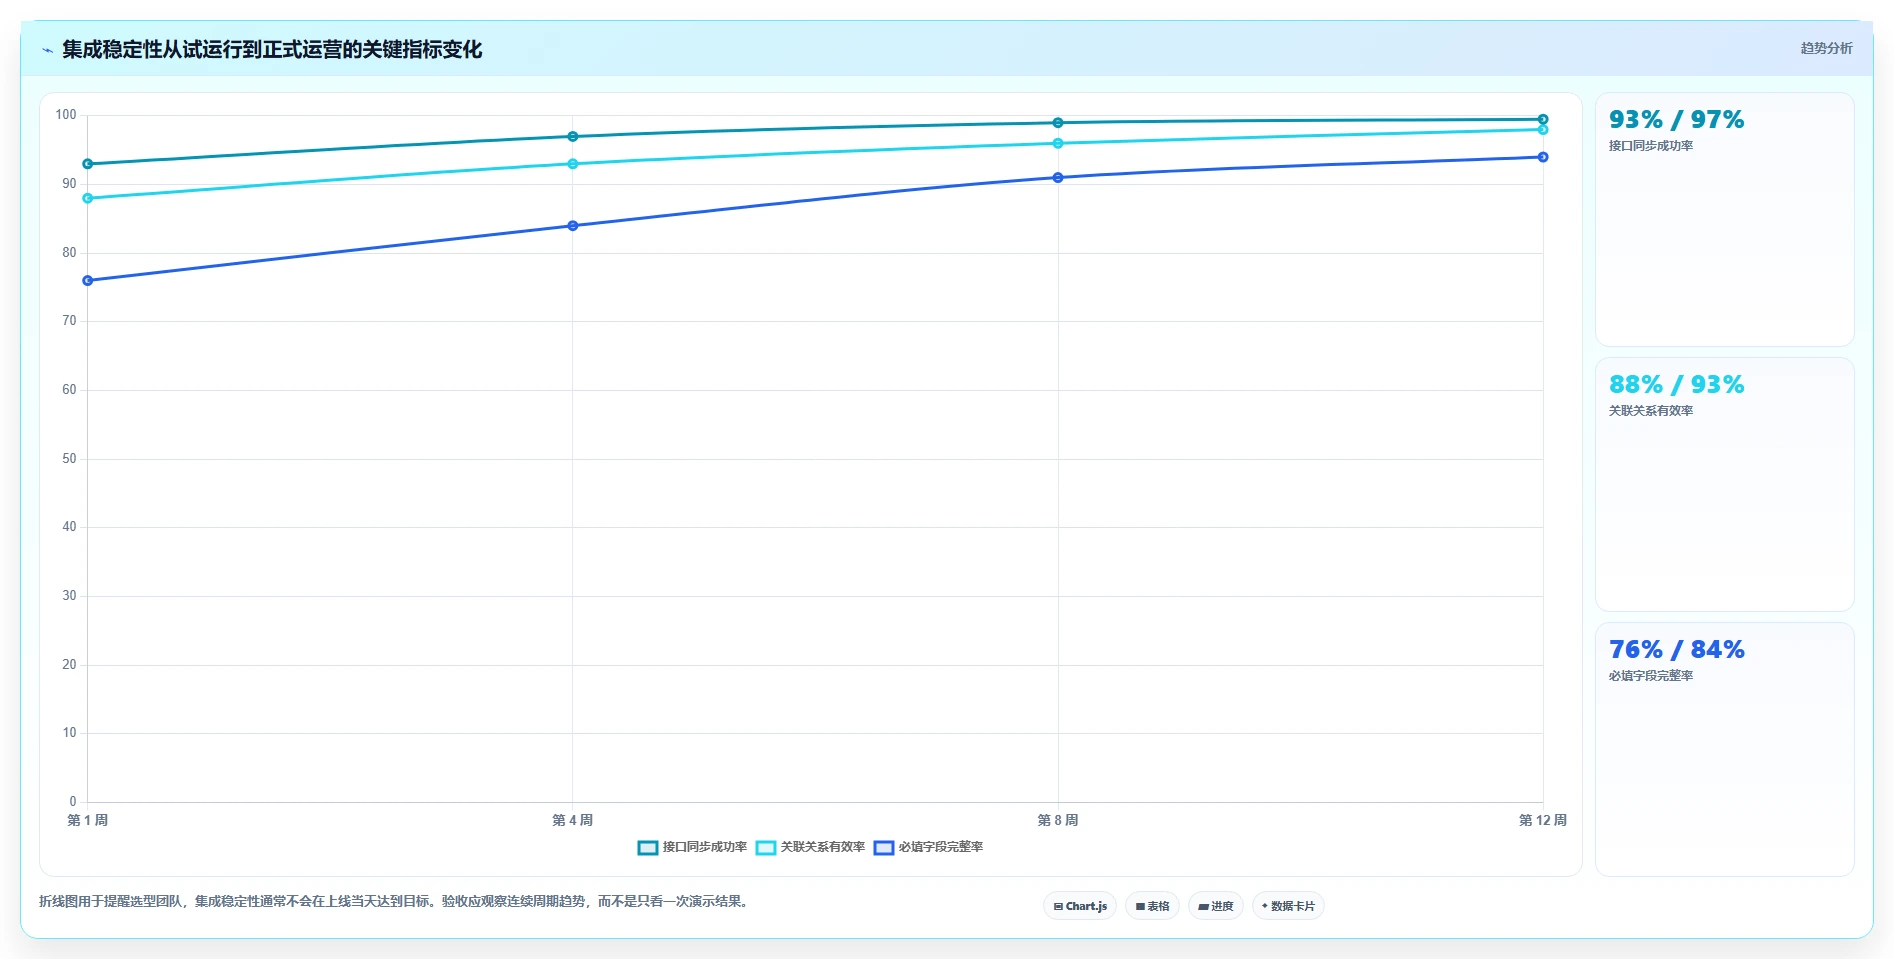Click the 第 8 周 axis label
This screenshot has height=959, width=1894.
tap(1058, 820)
